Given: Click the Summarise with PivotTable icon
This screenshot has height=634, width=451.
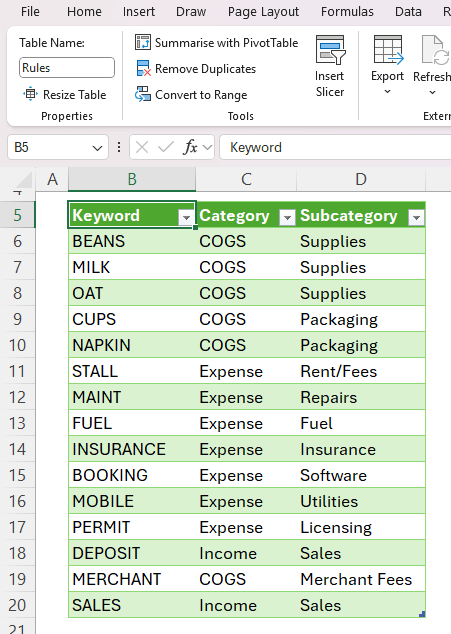Looking at the screenshot, I should (x=143, y=42).
